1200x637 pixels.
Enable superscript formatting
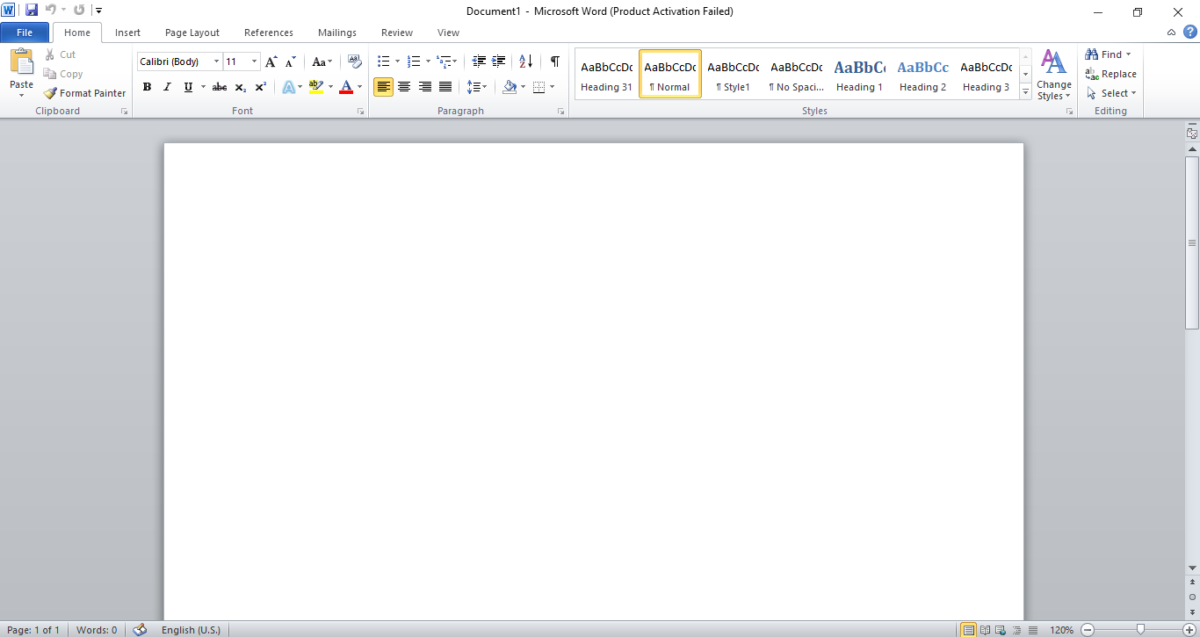pos(260,87)
